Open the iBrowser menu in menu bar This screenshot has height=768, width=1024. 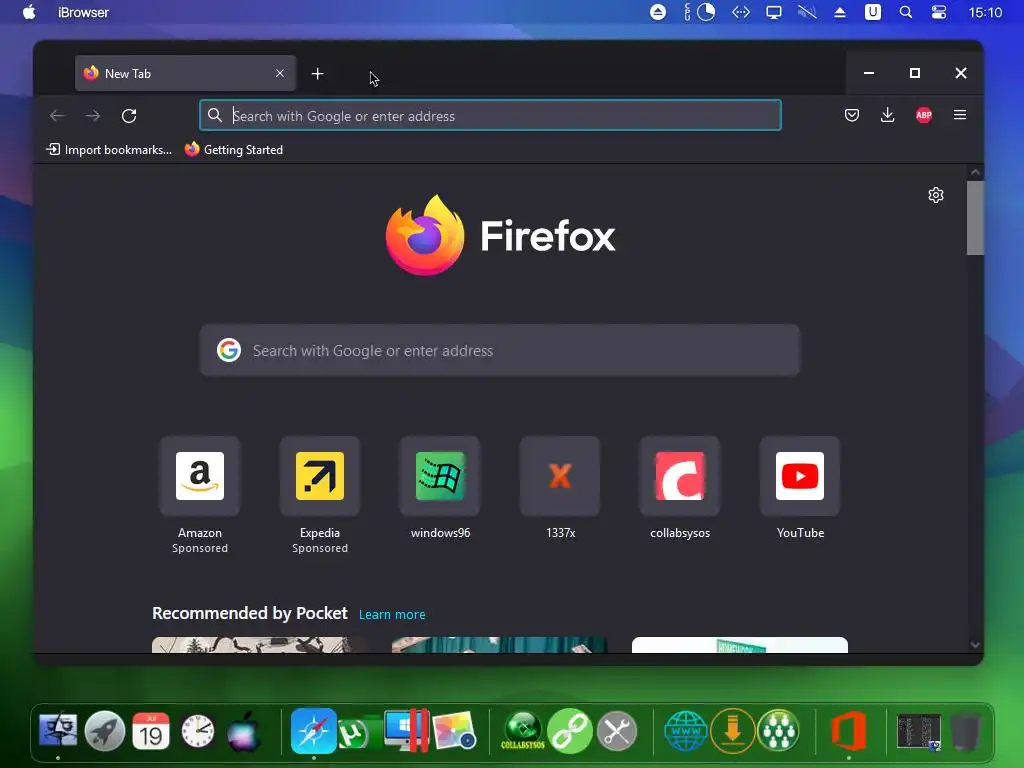tap(83, 12)
